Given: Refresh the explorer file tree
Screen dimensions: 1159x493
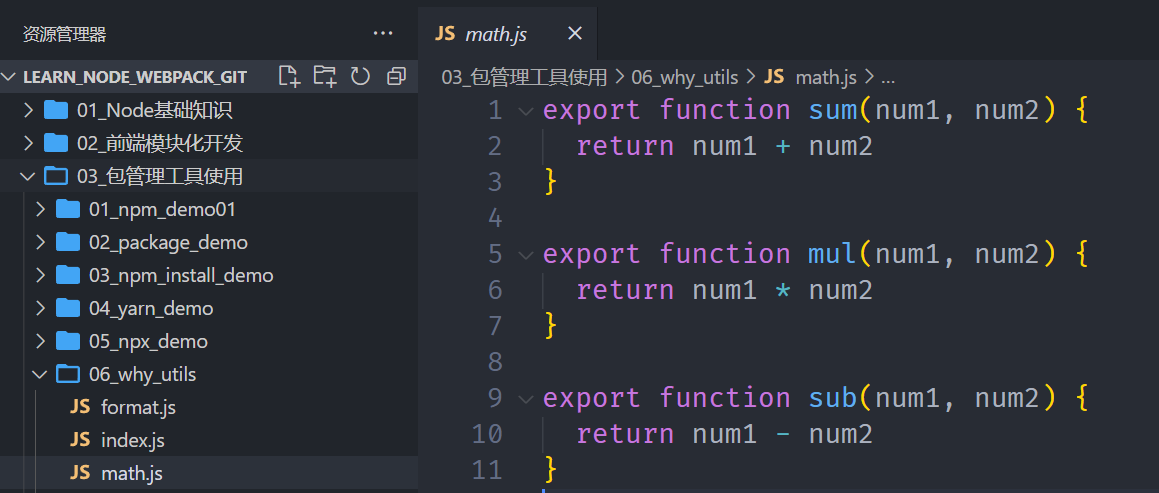Looking at the screenshot, I should [x=361, y=76].
